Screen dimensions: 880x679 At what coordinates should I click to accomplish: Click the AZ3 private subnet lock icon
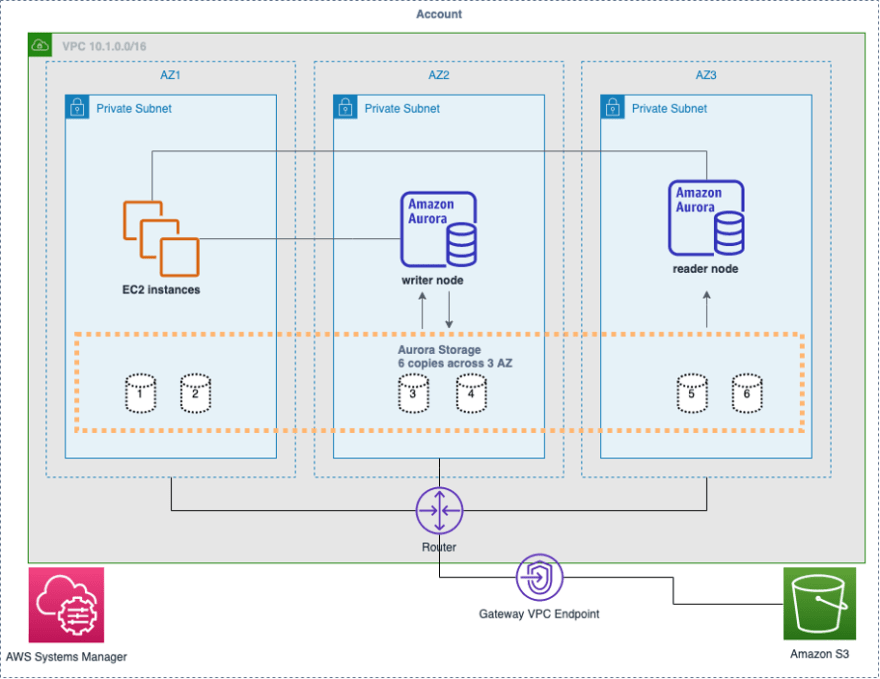tap(613, 107)
